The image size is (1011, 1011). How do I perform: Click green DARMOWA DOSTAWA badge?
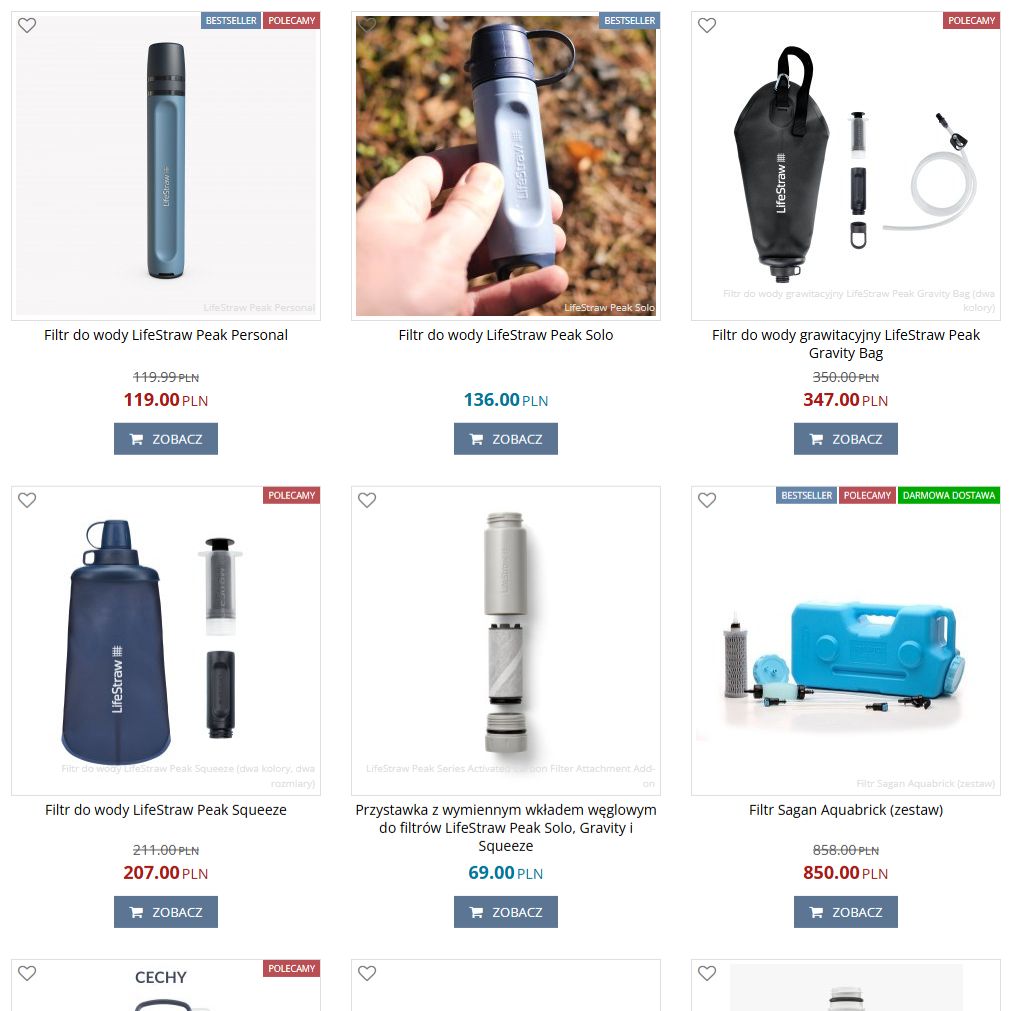click(948, 495)
